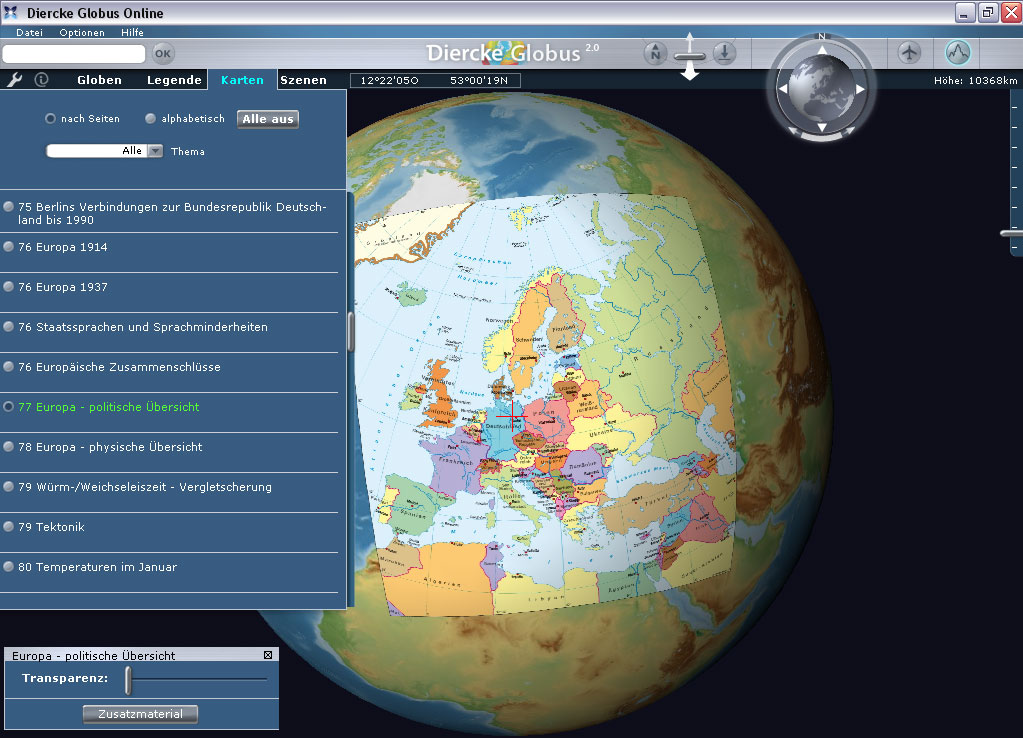Open the wrench settings icon
The width and height of the screenshot is (1023, 738).
(x=14, y=80)
